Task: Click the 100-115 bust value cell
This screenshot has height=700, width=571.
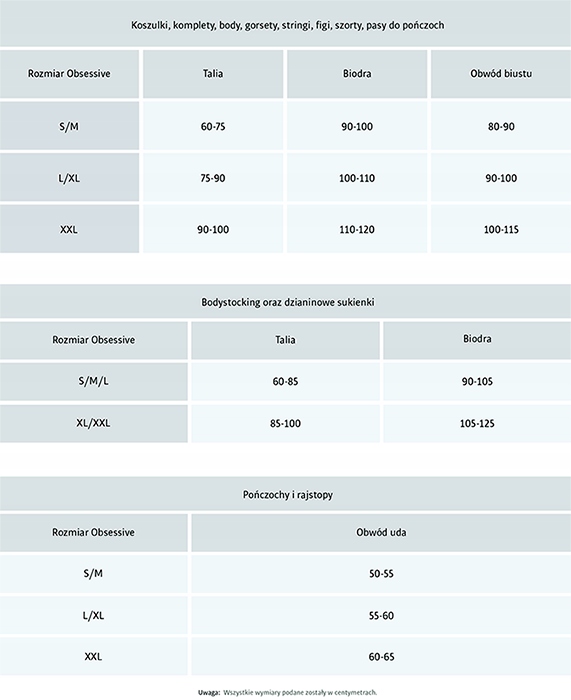Action: (x=501, y=229)
